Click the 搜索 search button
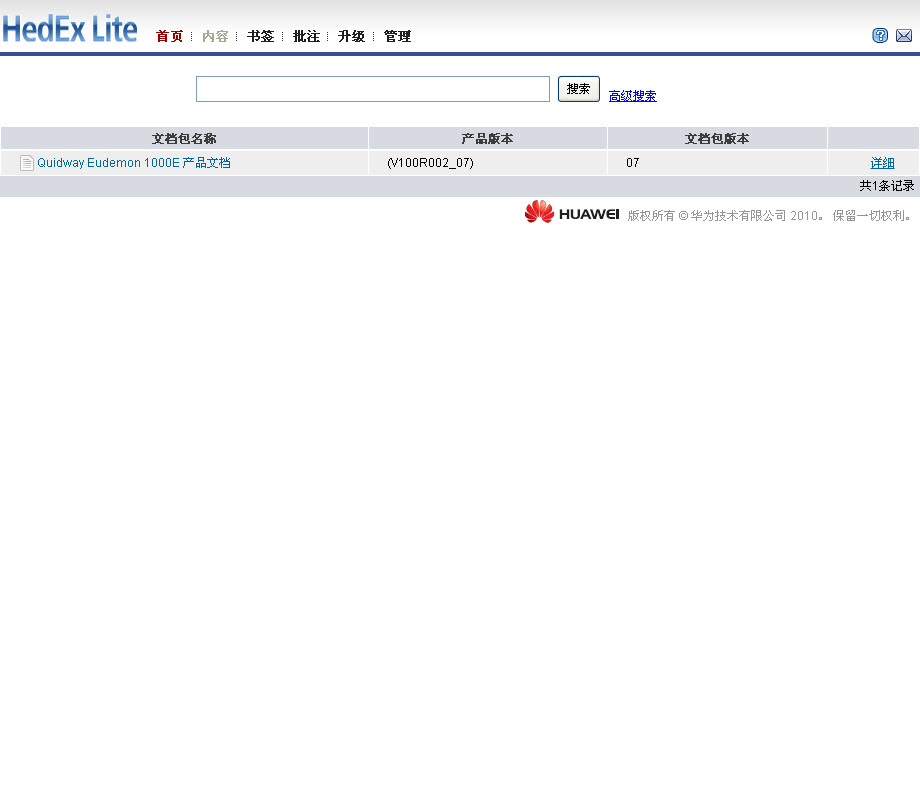920x798 pixels. pyautogui.click(x=578, y=88)
